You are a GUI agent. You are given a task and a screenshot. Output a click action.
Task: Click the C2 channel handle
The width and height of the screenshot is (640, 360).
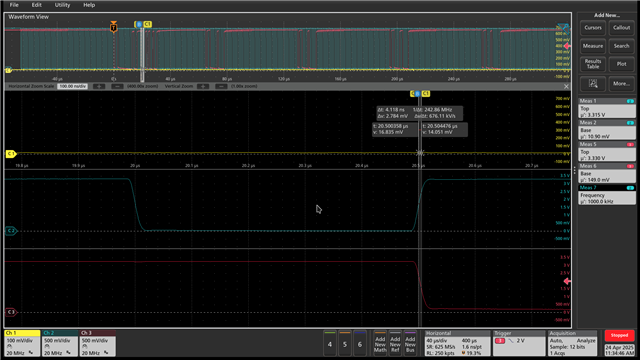(x=11, y=231)
